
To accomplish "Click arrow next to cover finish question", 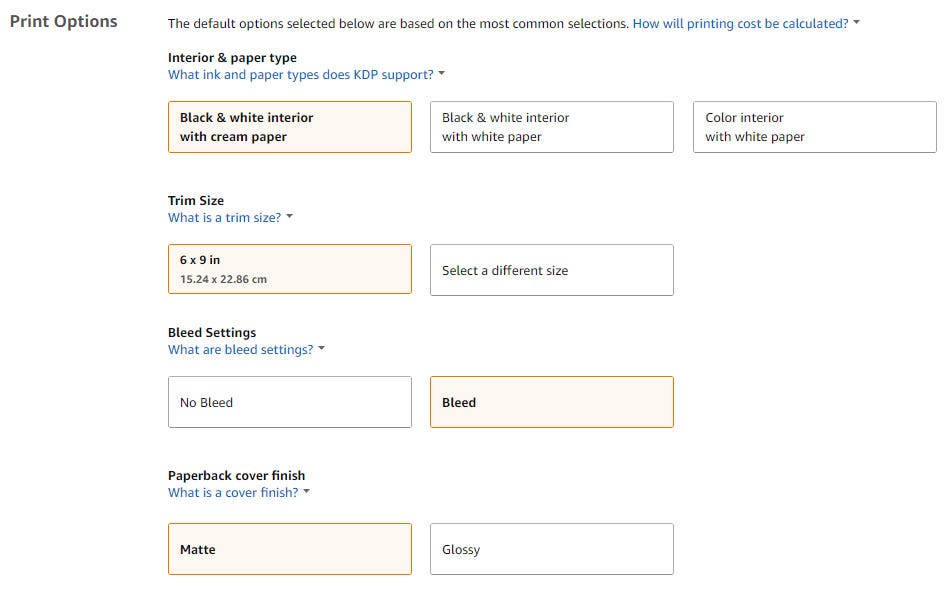I will [x=307, y=492].
